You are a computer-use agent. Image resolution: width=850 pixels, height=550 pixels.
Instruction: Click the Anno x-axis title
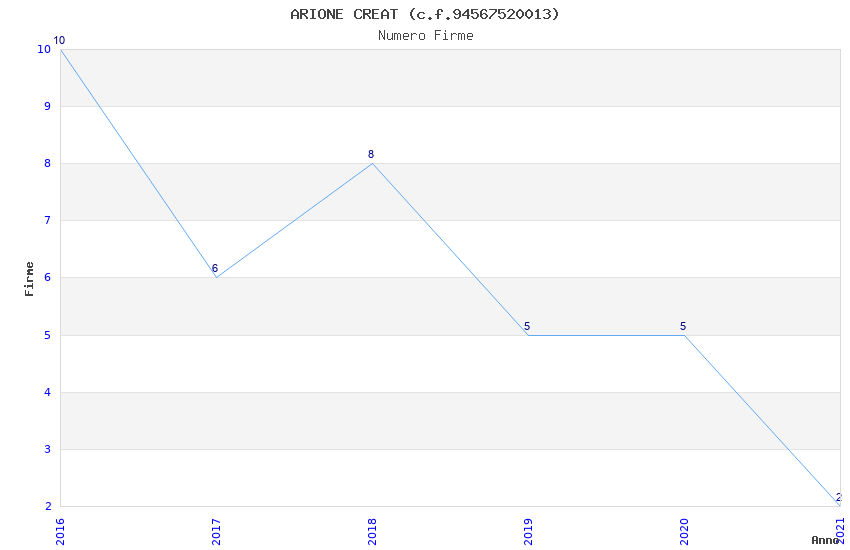[825, 540]
